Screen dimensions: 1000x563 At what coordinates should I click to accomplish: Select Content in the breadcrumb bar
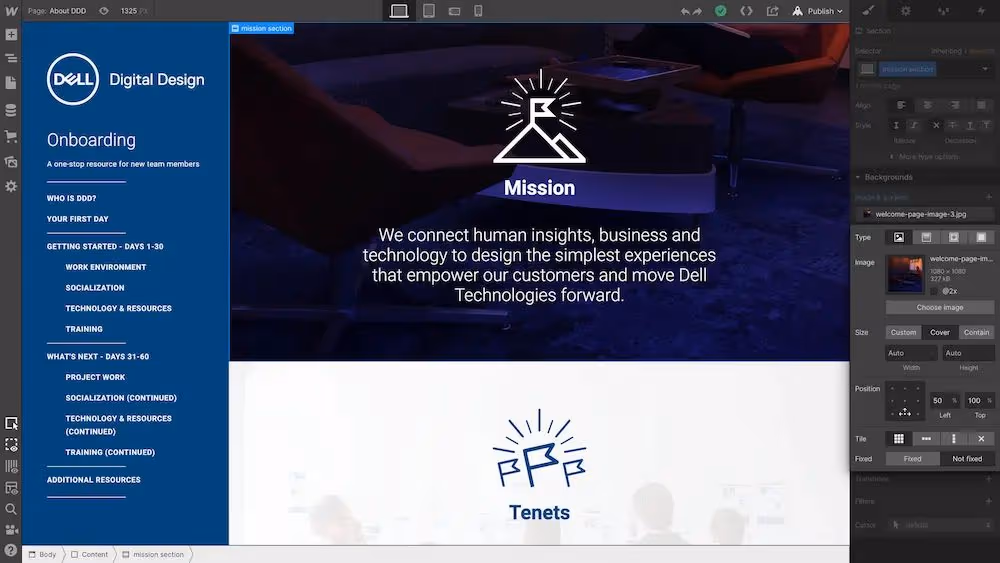89,554
